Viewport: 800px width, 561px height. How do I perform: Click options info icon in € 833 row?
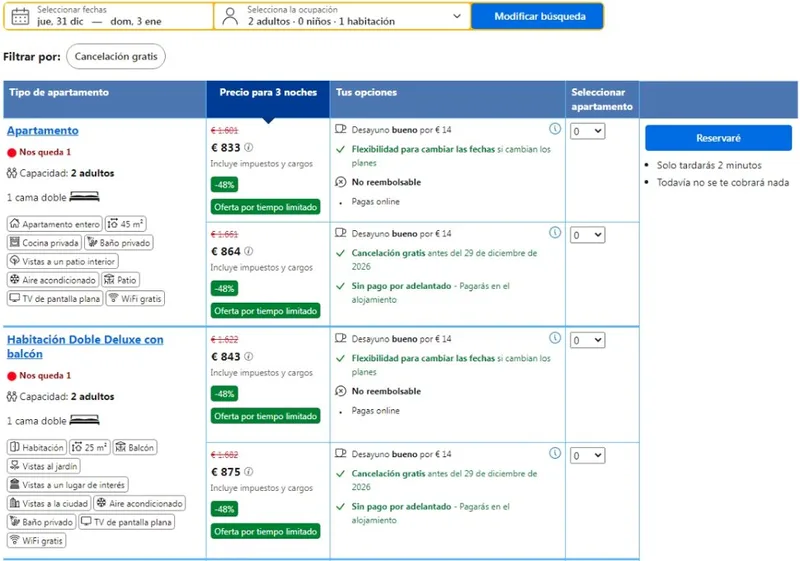click(555, 129)
